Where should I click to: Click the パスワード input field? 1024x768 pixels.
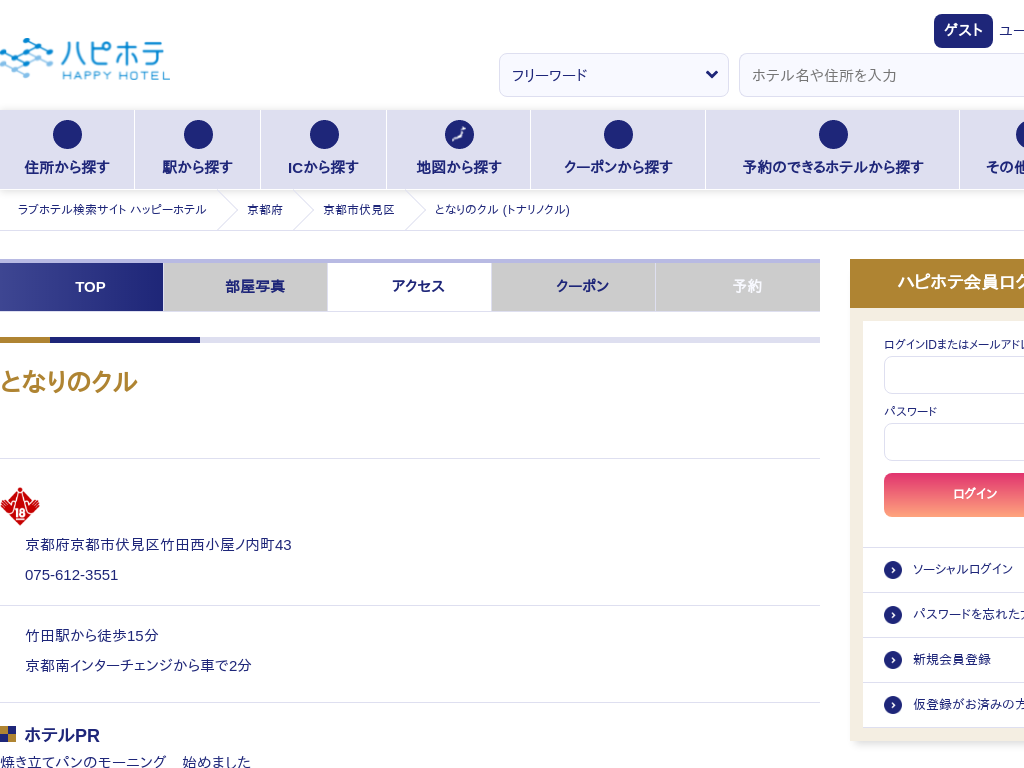pos(954,442)
